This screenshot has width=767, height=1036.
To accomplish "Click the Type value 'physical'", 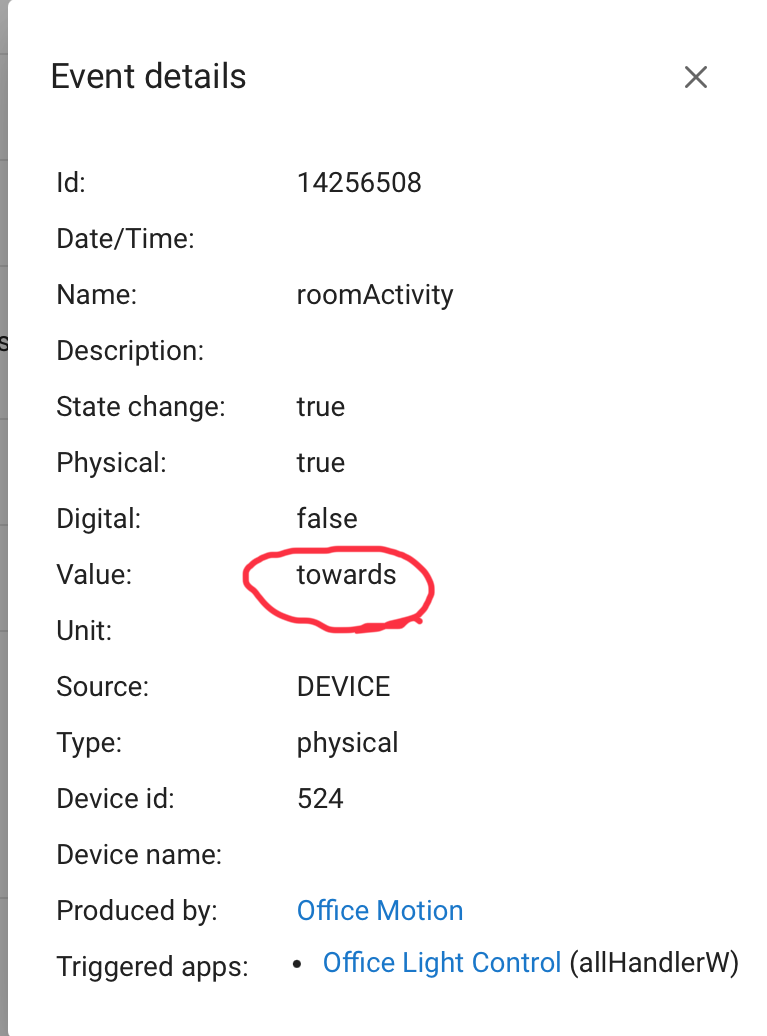I will pos(347,743).
